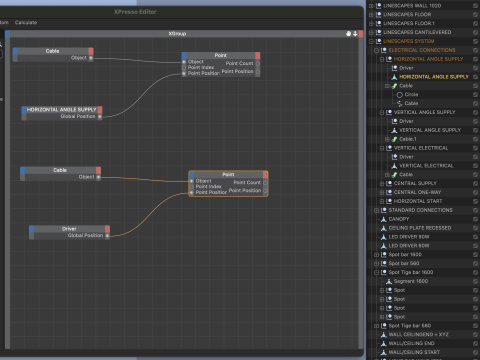Select the VERTICAL ELECTRICAL group row
The height and width of the screenshot is (360, 480).
pyautogui.click(x=423, y=148)
